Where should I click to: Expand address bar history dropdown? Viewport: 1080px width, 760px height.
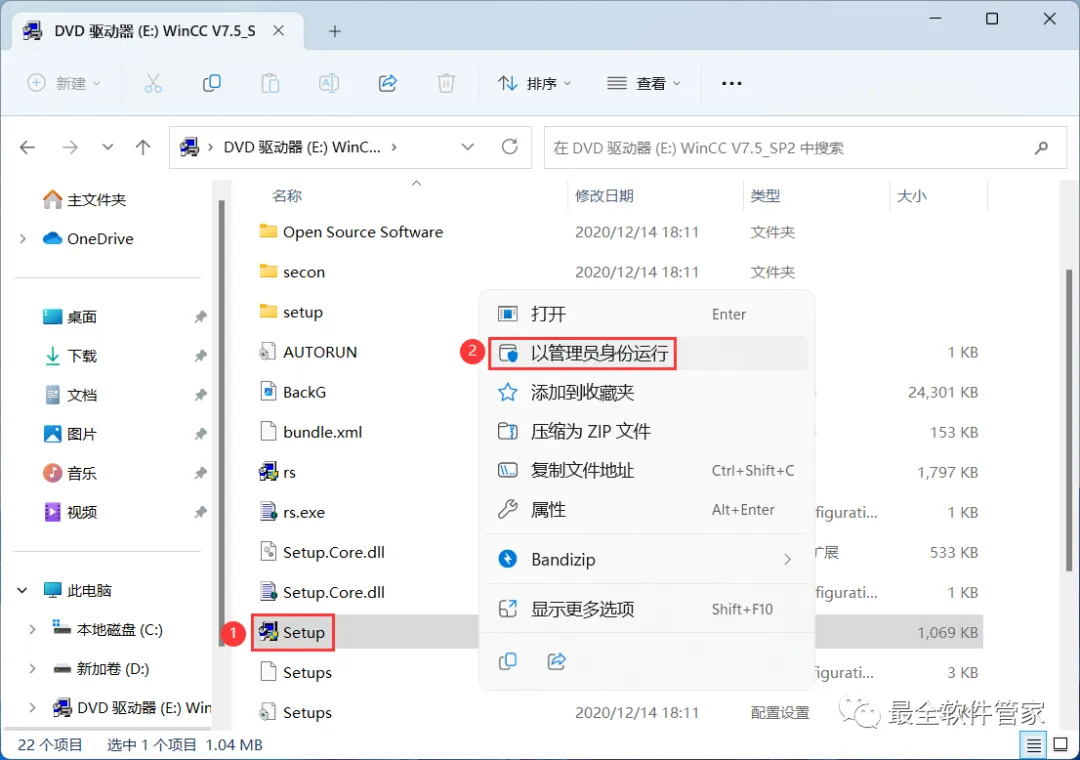click(x=468, y=147)
